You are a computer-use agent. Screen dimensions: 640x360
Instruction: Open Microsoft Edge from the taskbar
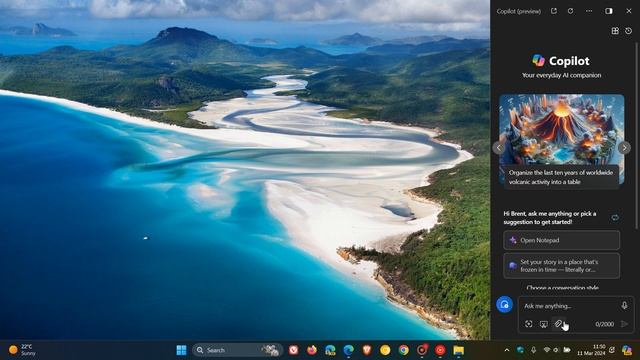pyautogui.click(x=349, y=350)
